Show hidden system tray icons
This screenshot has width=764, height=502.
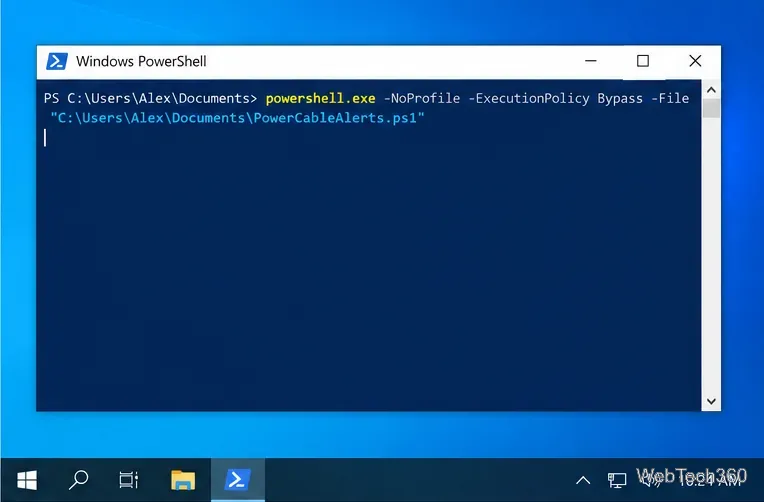(583, 481)
